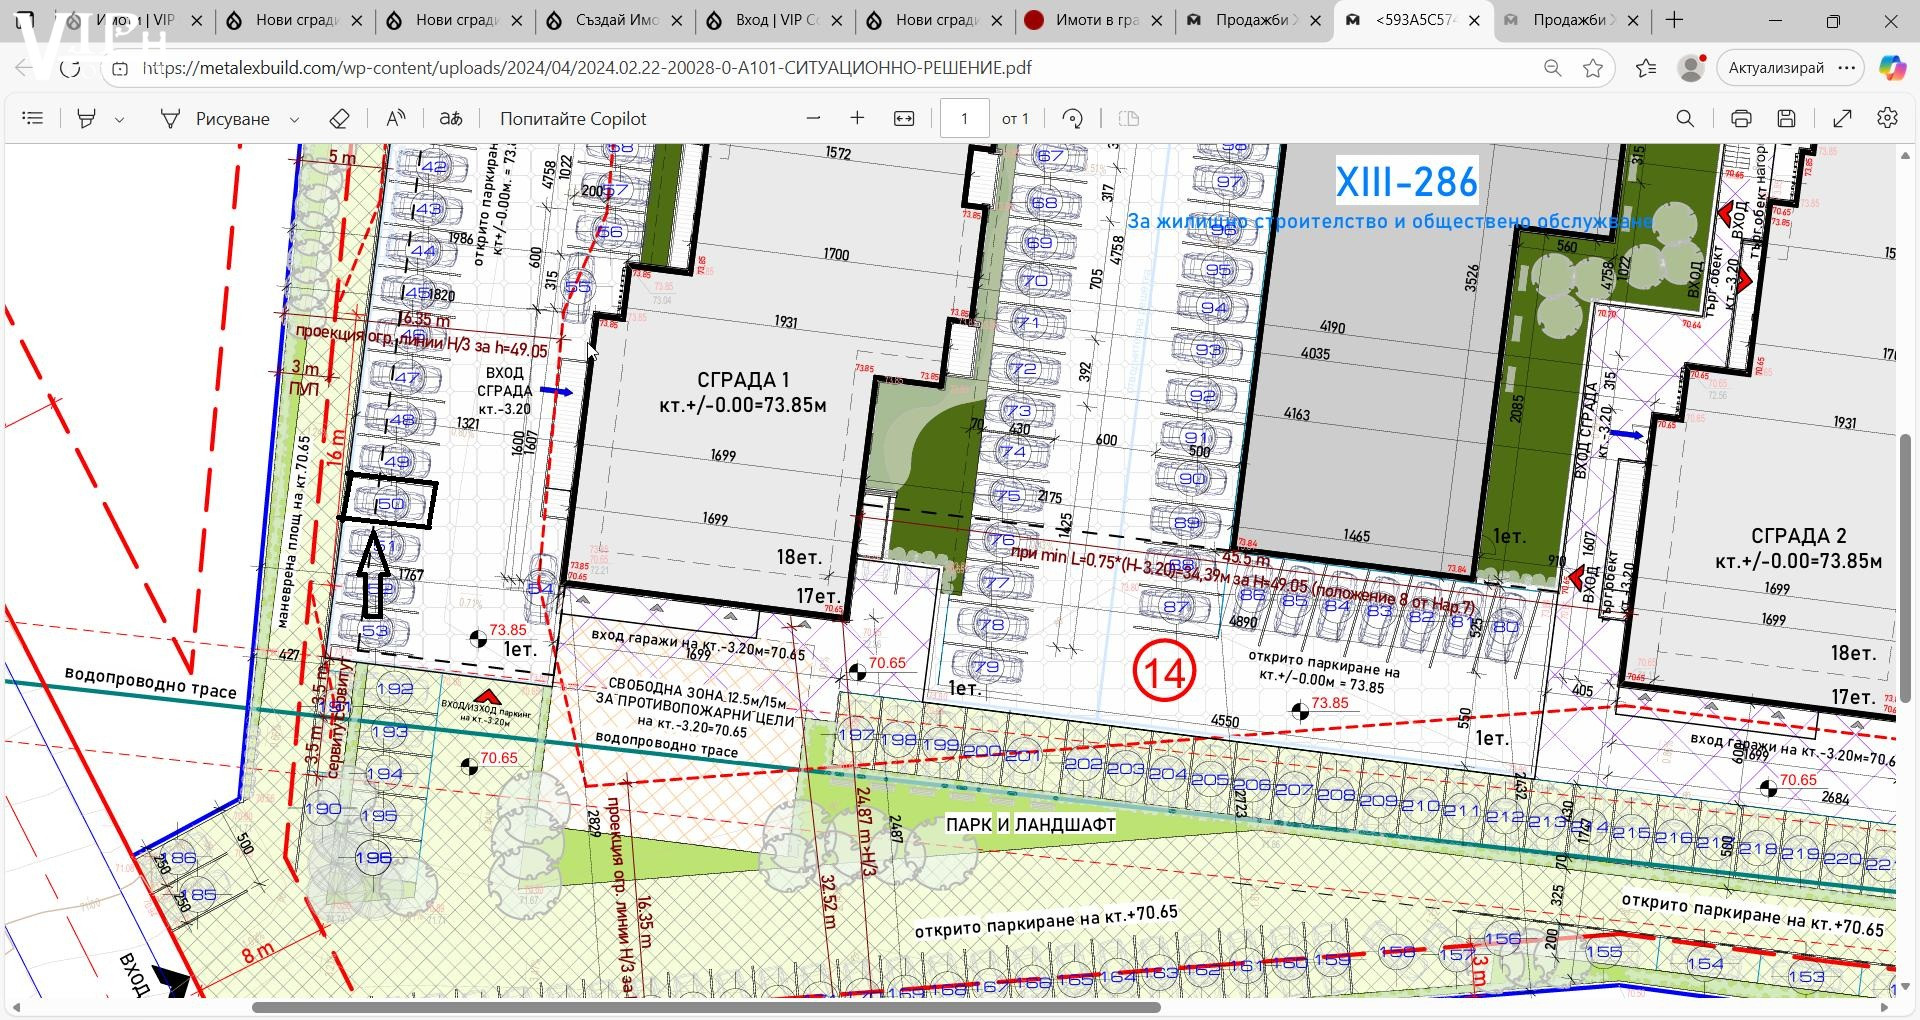This screenshot has width=1920, height=1020.
Task: Save the PDF file
Action: [1787, 119]
